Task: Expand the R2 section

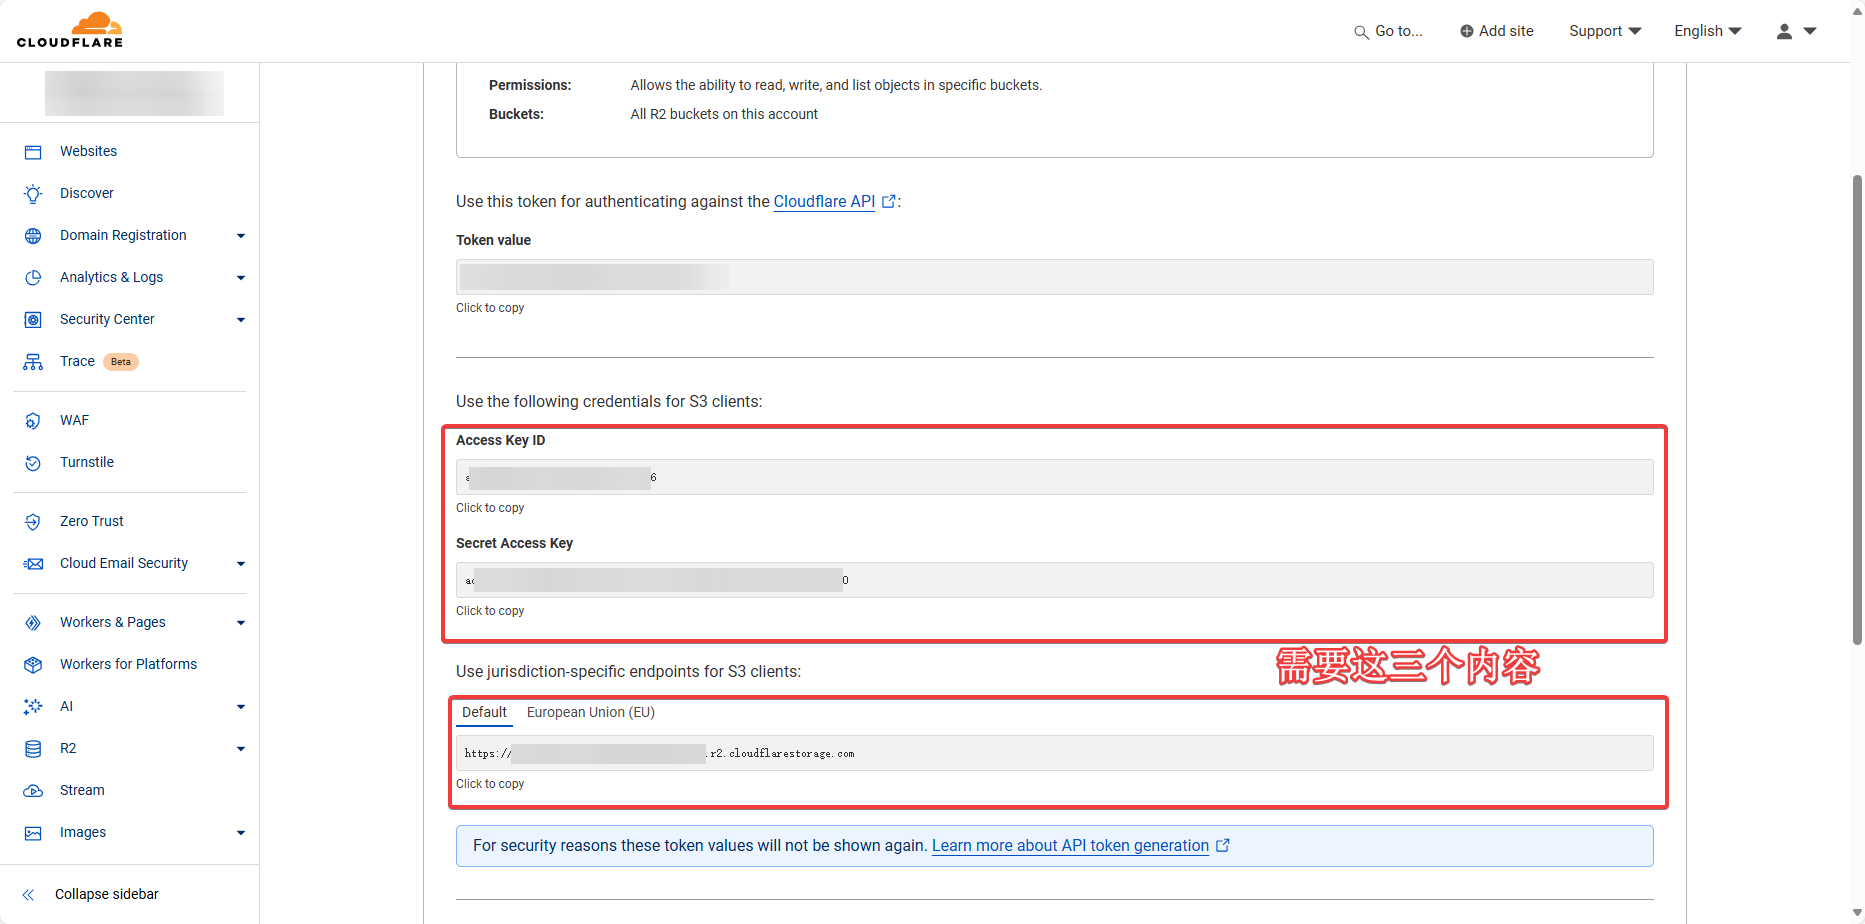Action: pyautogui.click(x=240, y=748)
